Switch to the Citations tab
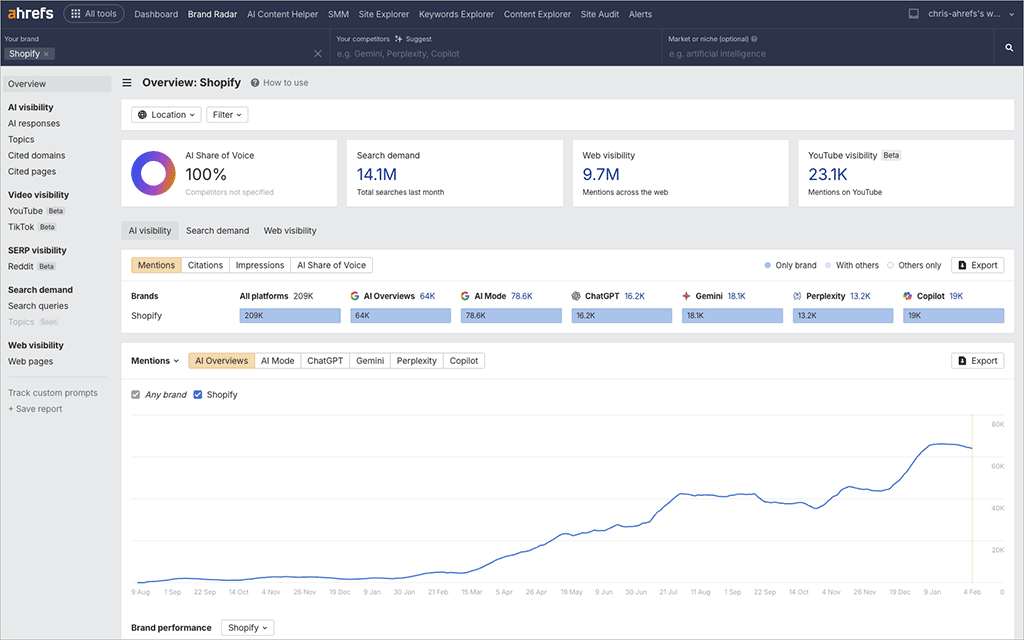This screenshot has width=1024, height=640. (x=205, y=265)
